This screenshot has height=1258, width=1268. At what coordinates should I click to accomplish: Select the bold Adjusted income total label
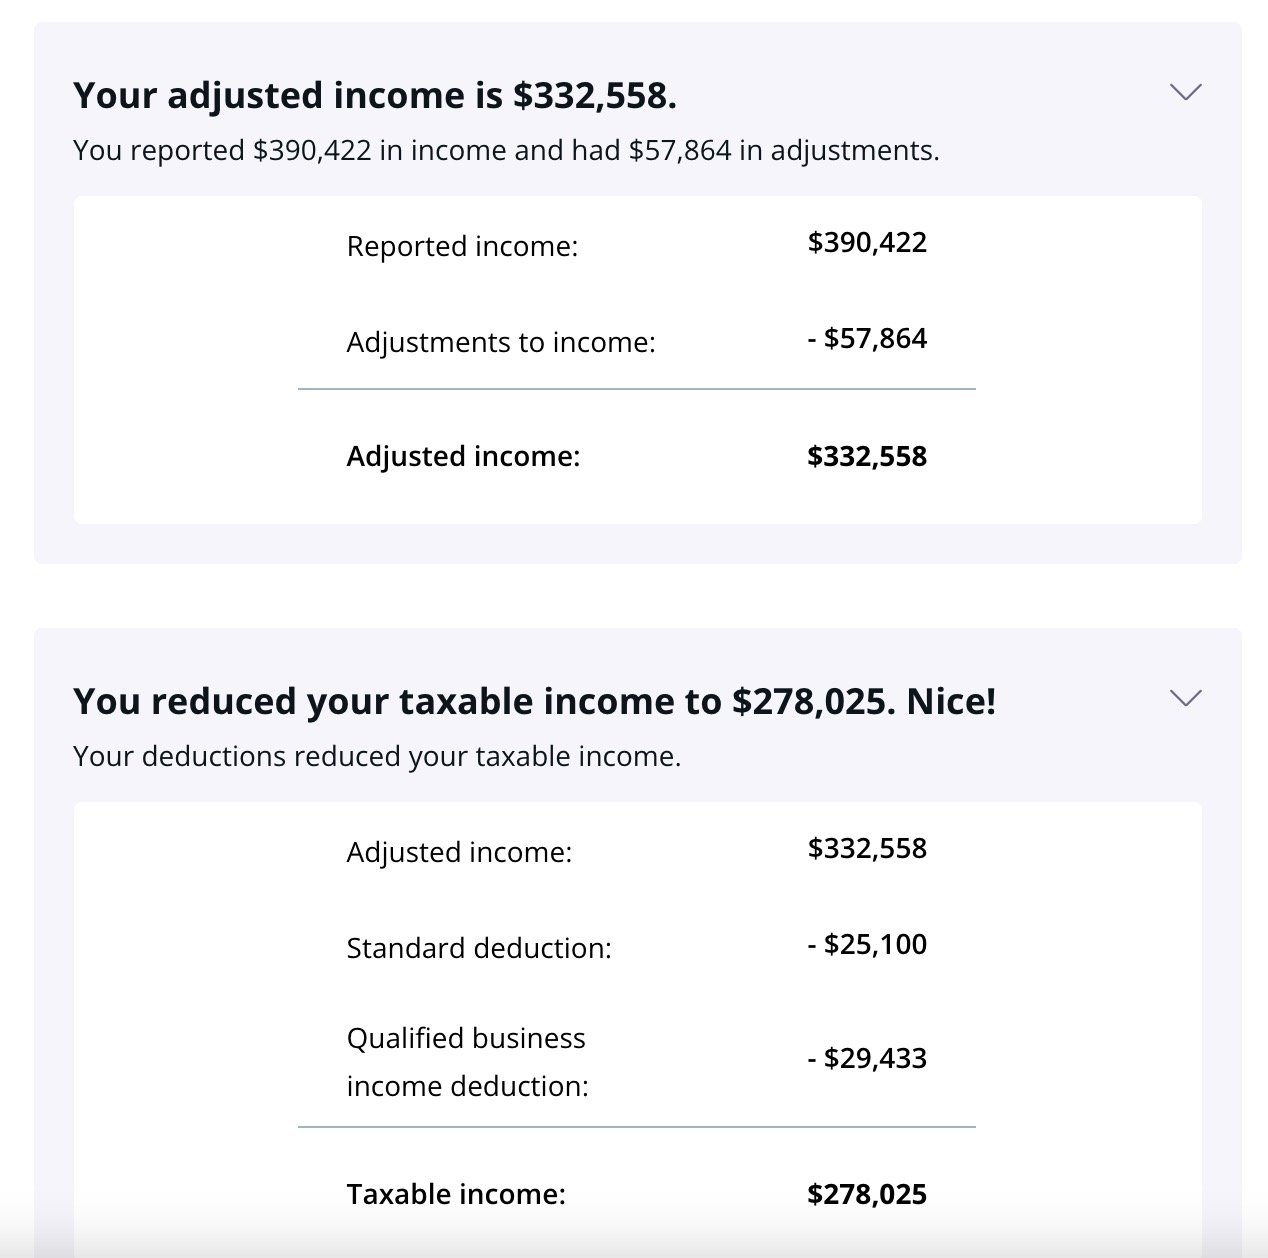(x=463, y=457)
